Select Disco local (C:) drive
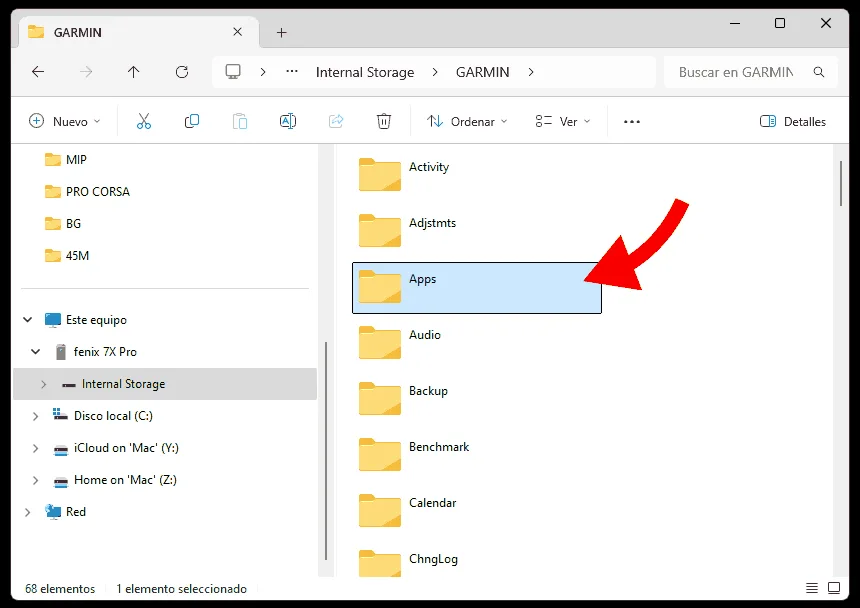860x608 pixels. [103, 416]
